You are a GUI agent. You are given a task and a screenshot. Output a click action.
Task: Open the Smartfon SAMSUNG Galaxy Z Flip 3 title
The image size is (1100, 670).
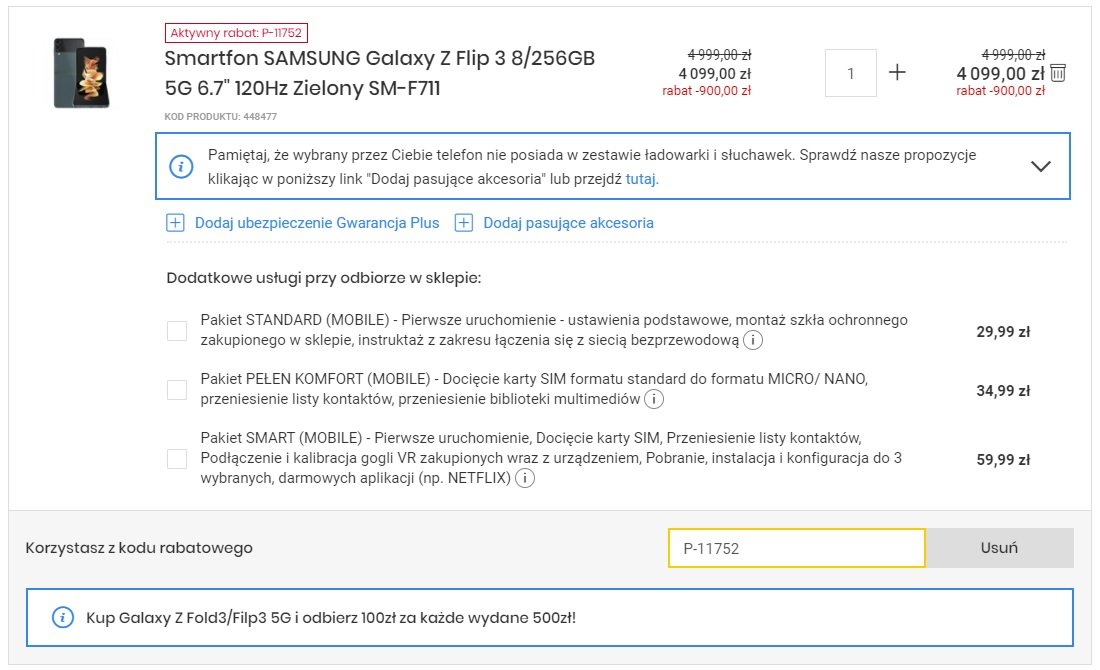click(x=380, y=73)
